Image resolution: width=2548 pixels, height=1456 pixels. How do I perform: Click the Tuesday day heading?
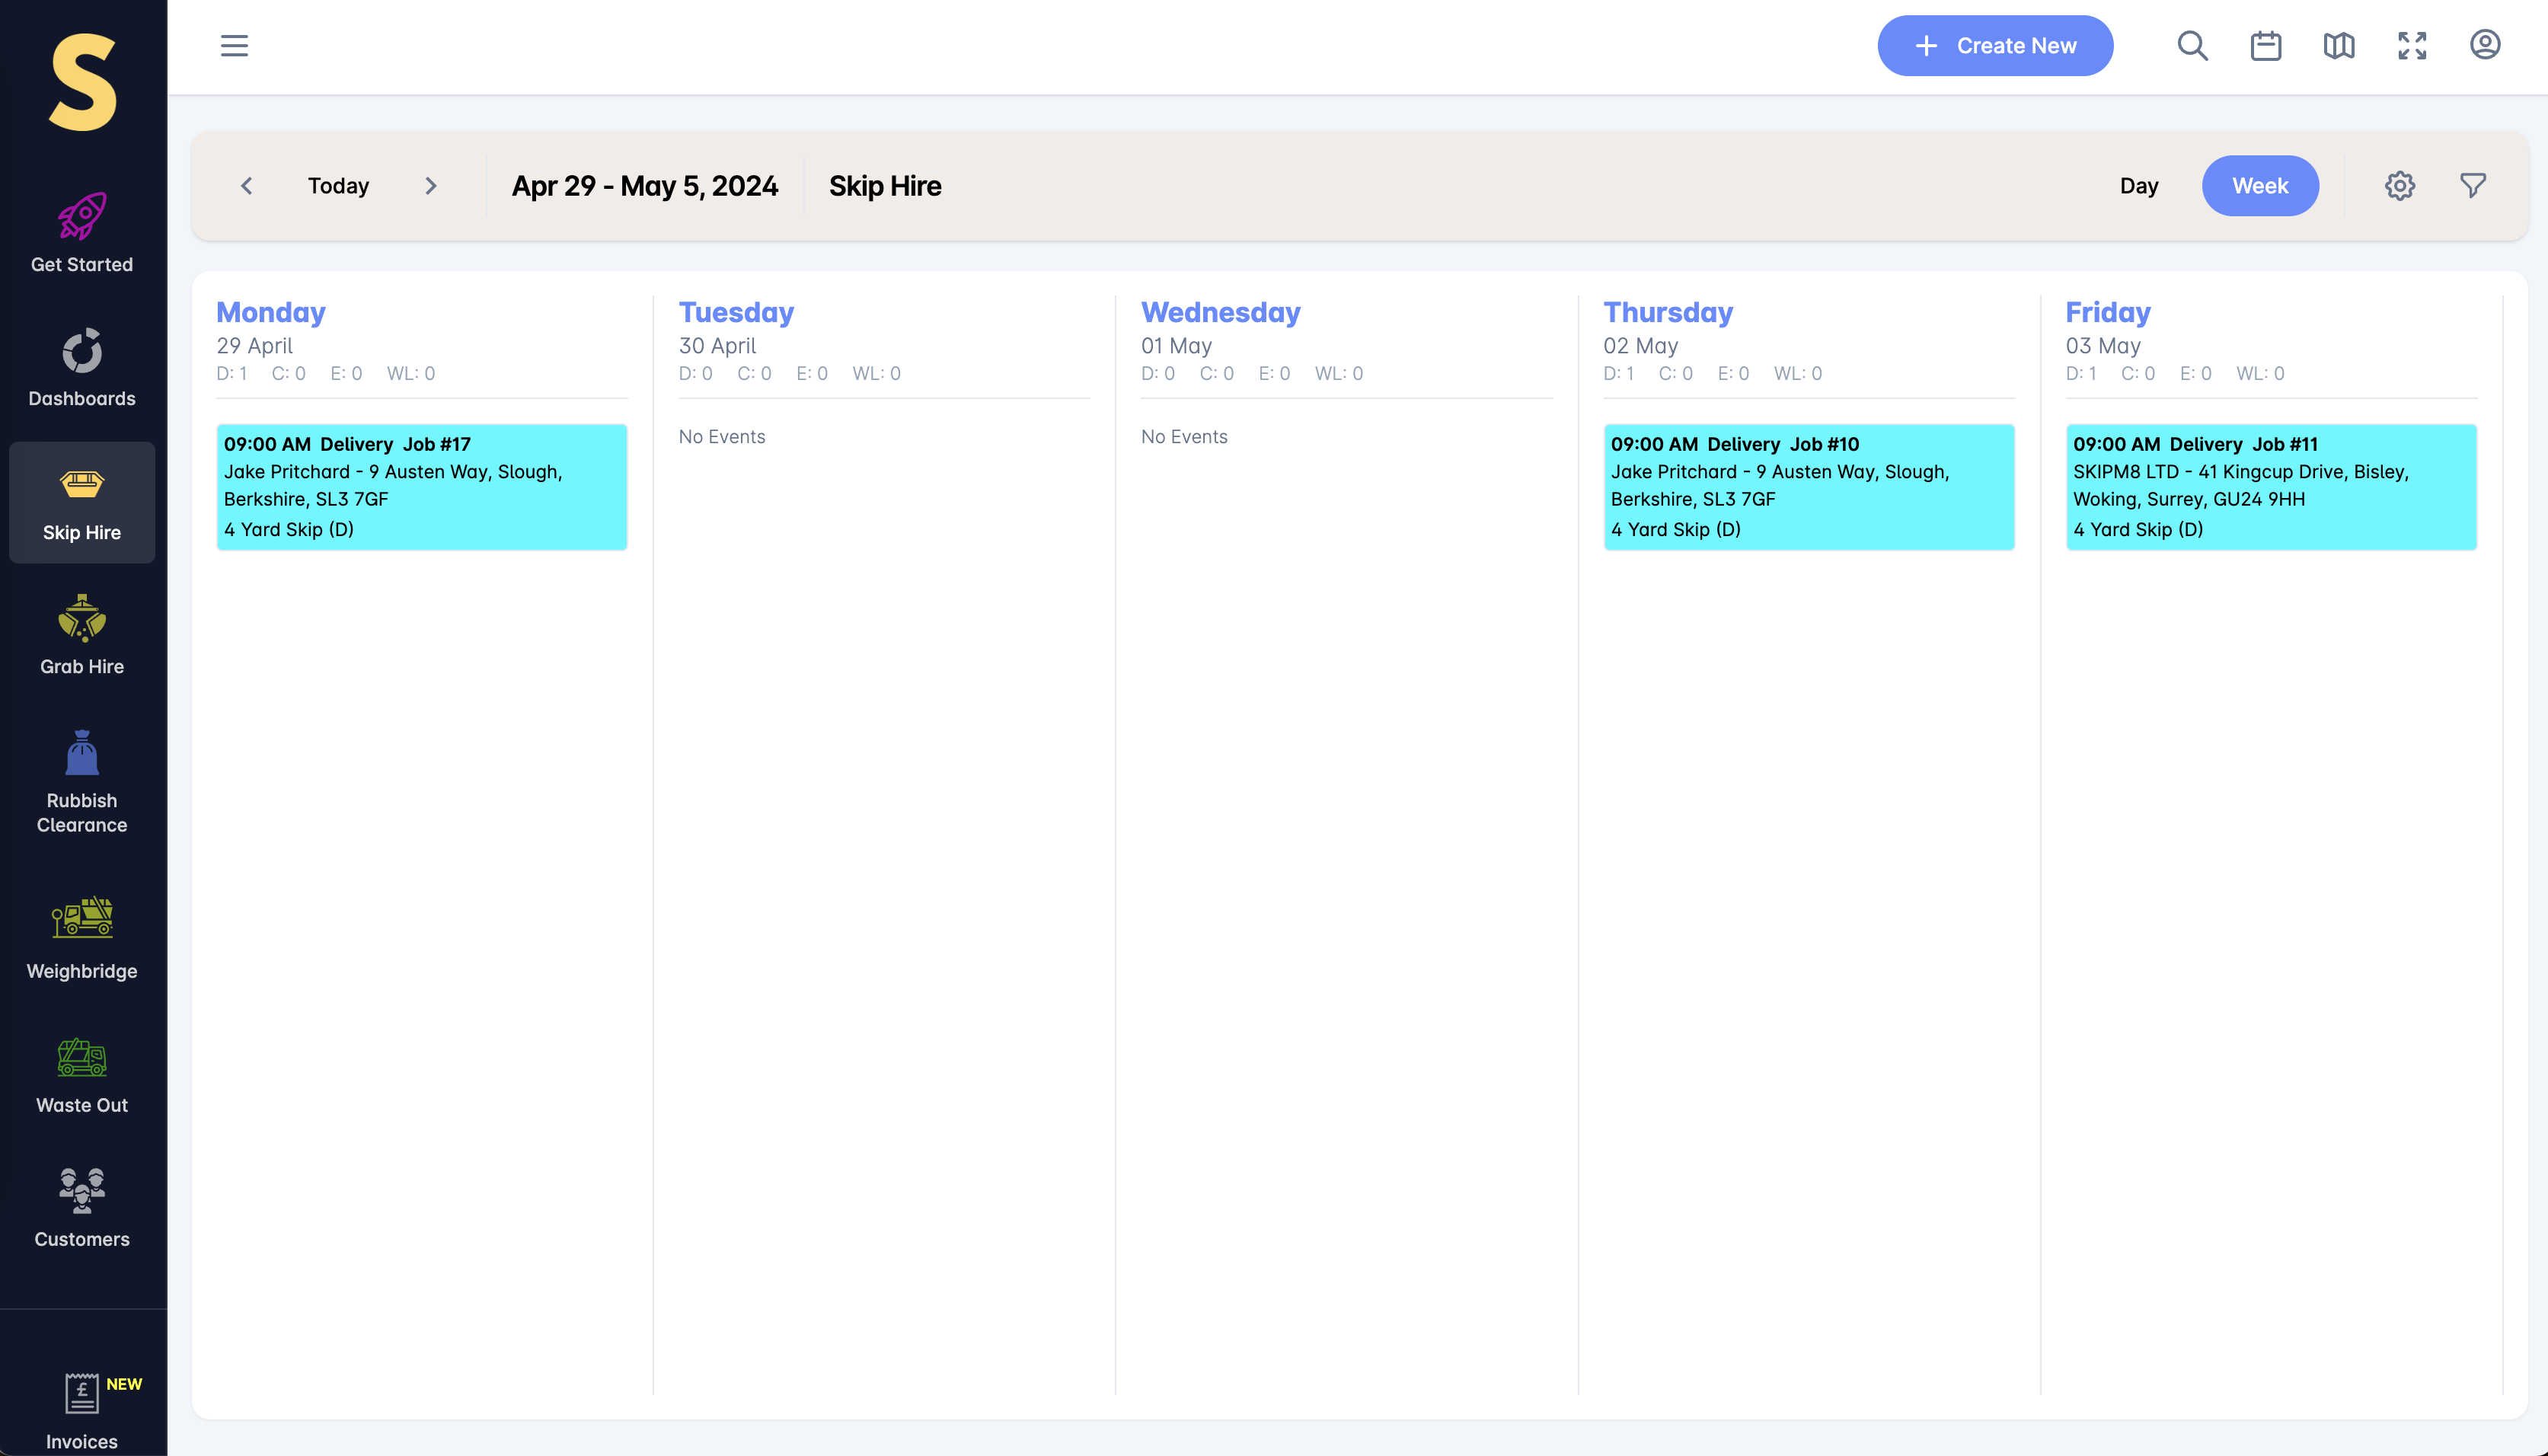click(x=736, y=312)
